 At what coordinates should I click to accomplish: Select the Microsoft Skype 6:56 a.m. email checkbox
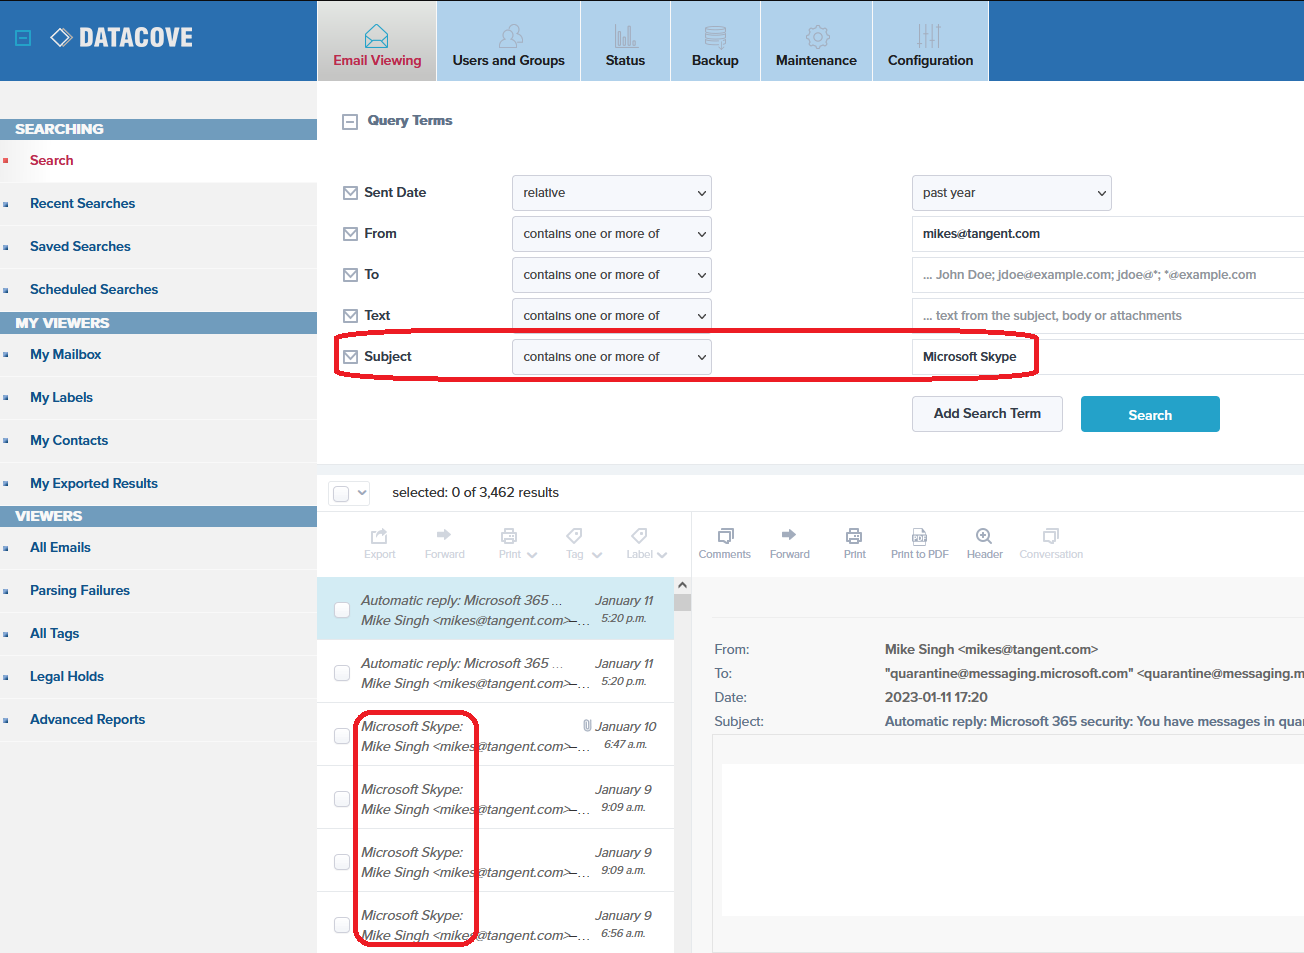342,925
